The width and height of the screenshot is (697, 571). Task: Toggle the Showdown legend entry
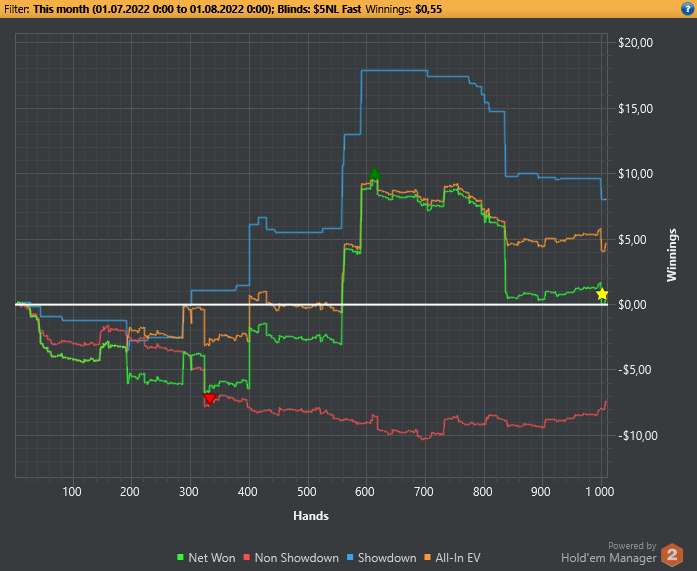pos(382,558)
